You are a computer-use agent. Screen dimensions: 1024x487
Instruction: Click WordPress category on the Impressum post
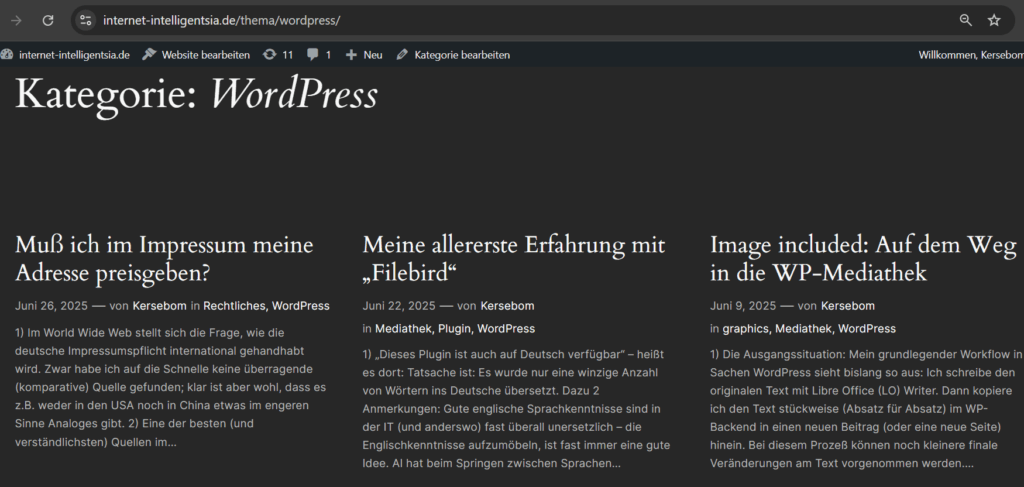tap(300, 306)
